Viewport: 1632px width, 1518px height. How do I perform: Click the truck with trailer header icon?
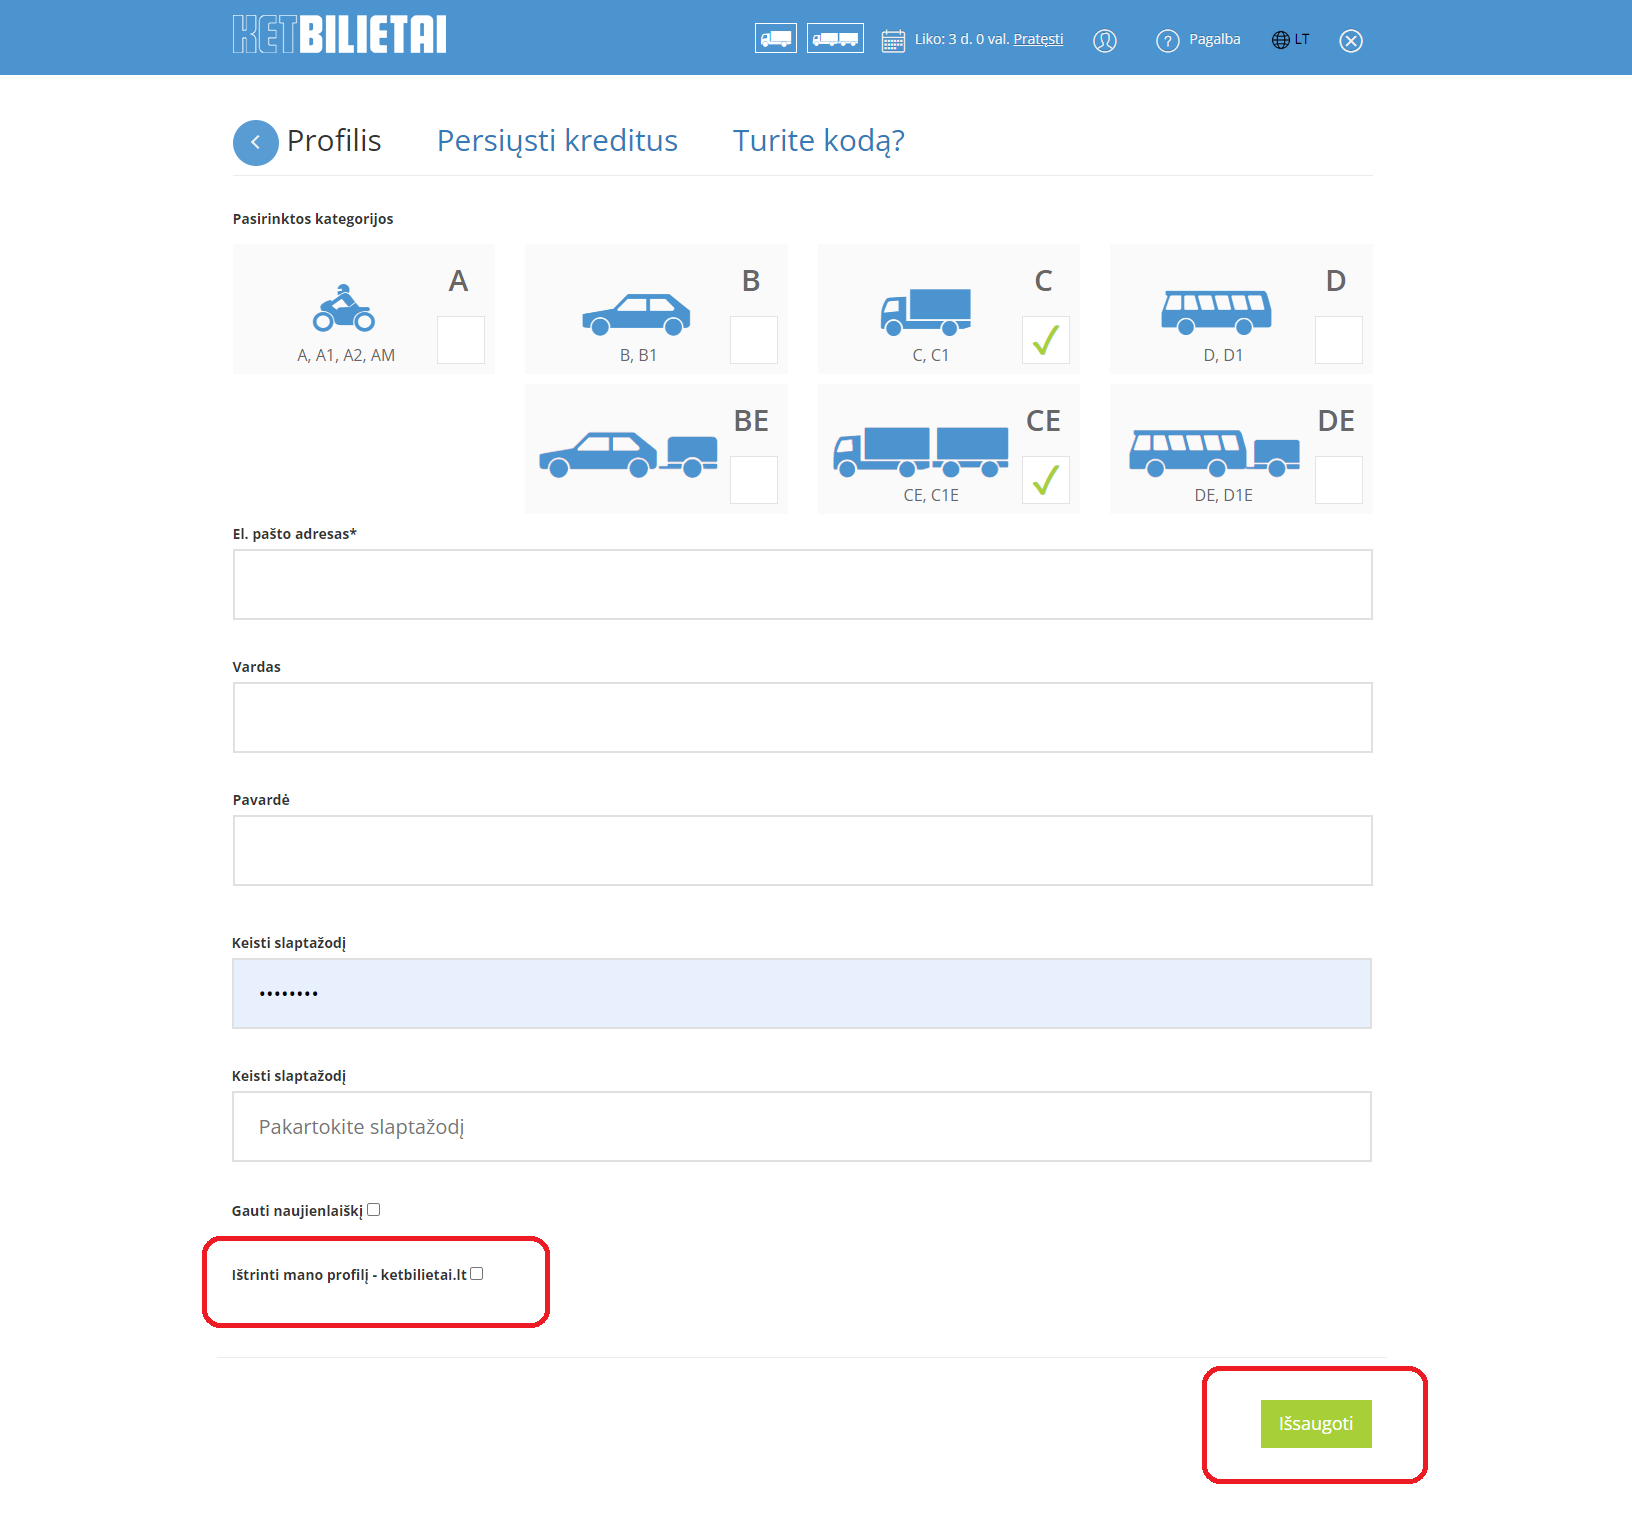click(x=835, y=39)
